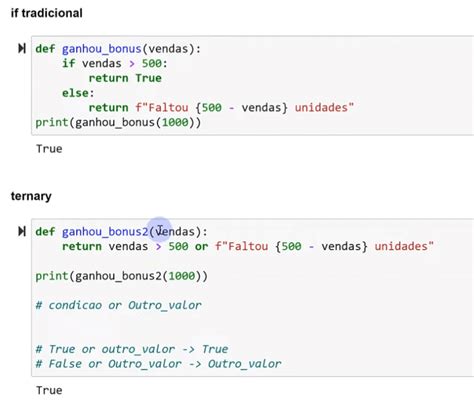This screenshot has width=474, height=403.
Task: Click the line 'def ganhou_bonus2(vendas):'
Action: click(121, 231)
